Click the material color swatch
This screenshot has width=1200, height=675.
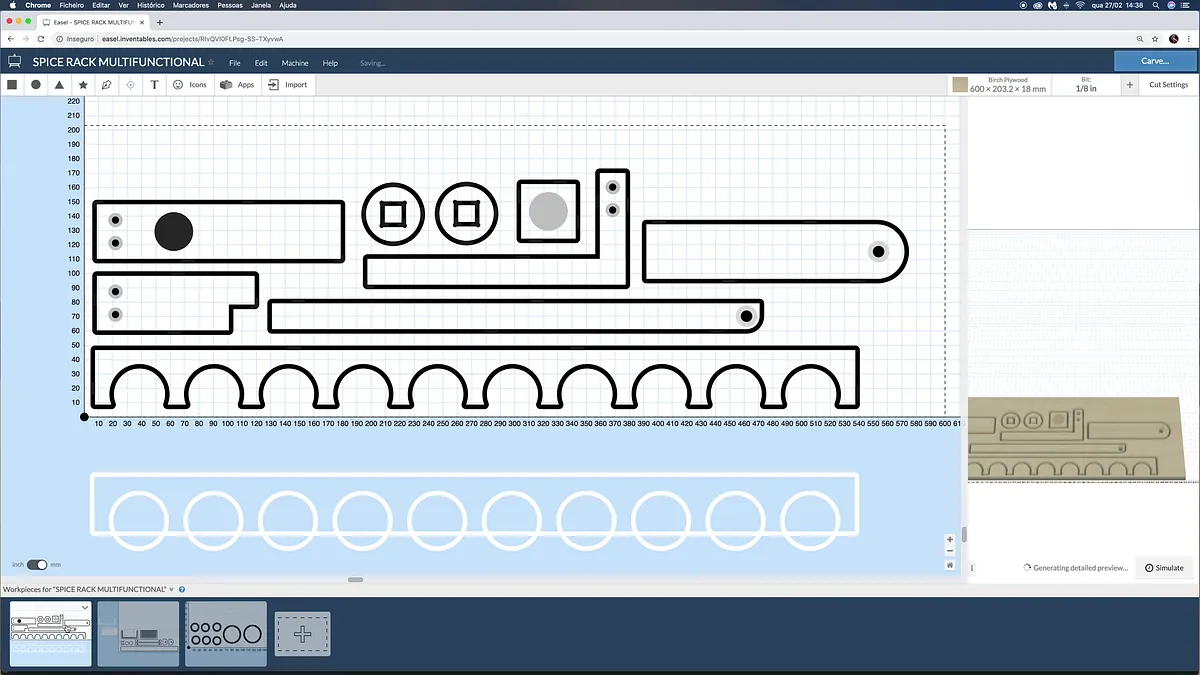tap(960, 85)
